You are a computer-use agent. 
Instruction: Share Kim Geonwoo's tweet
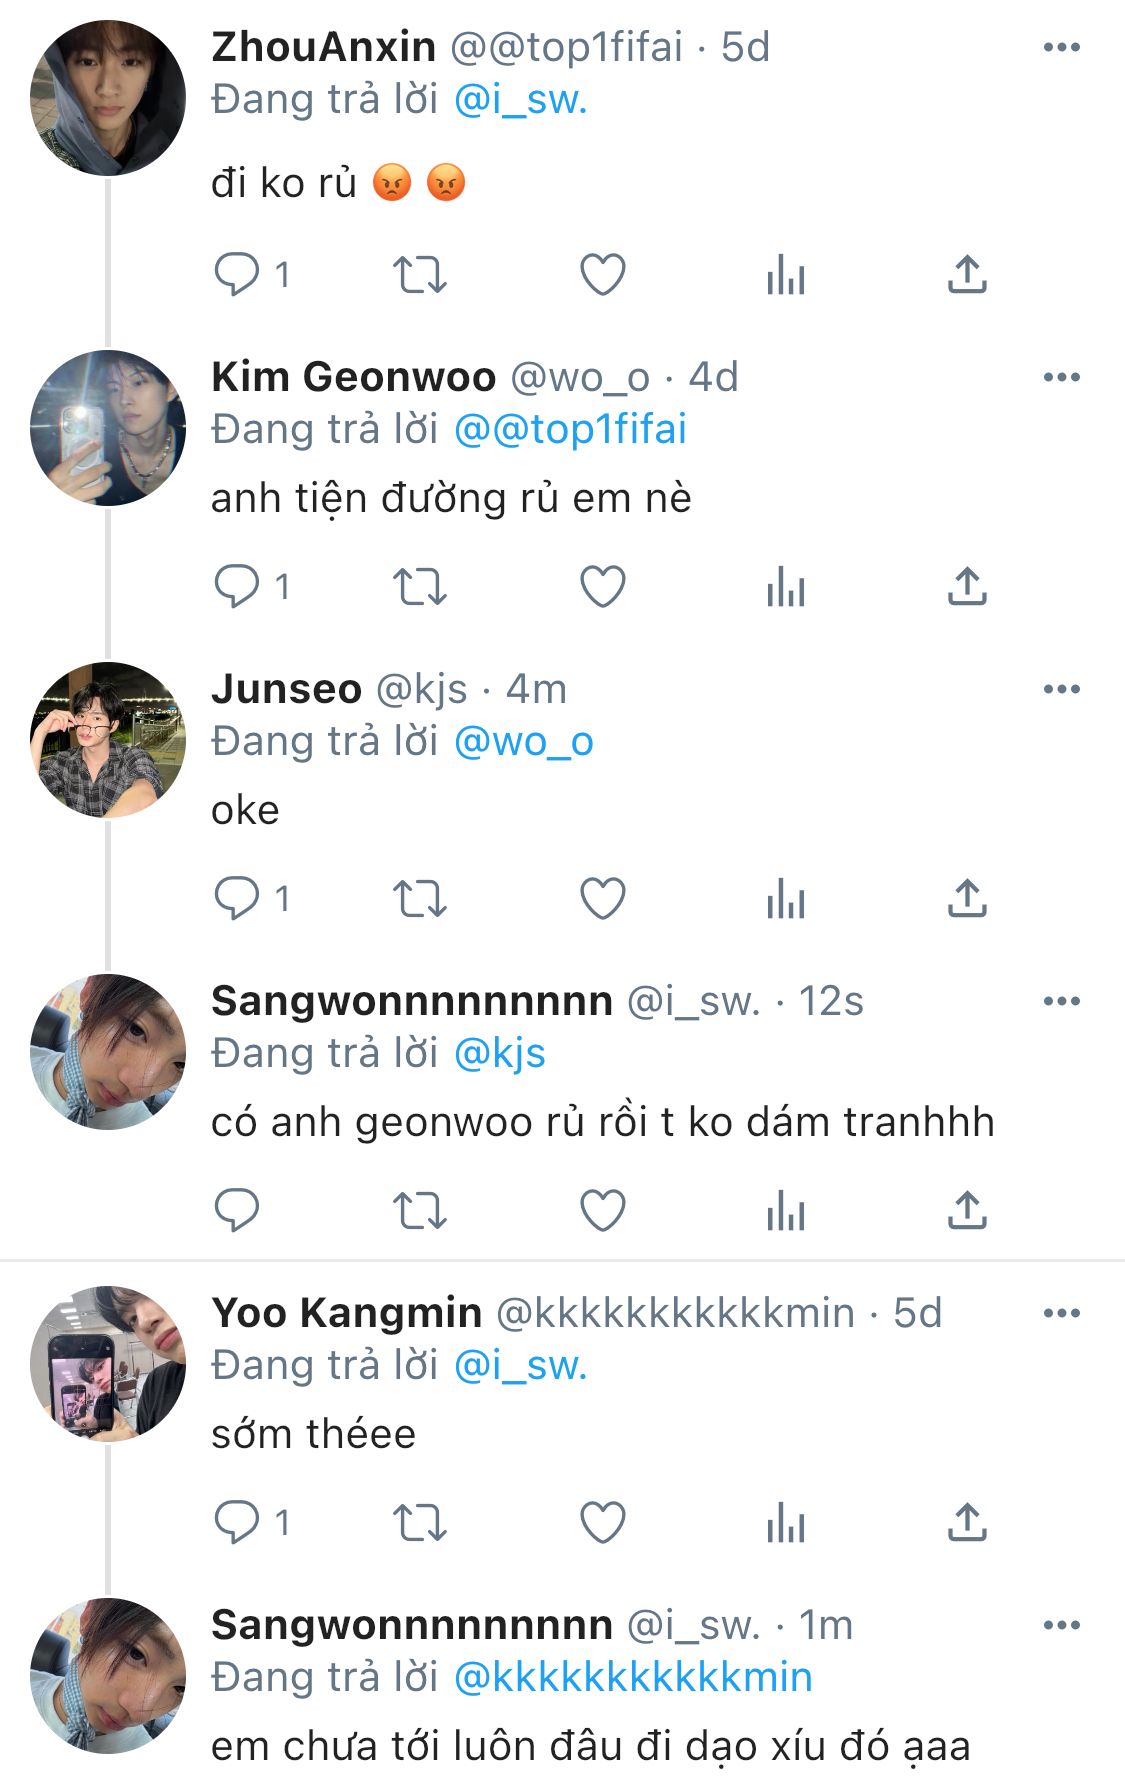pyautogui.click(x=967, y=587)
